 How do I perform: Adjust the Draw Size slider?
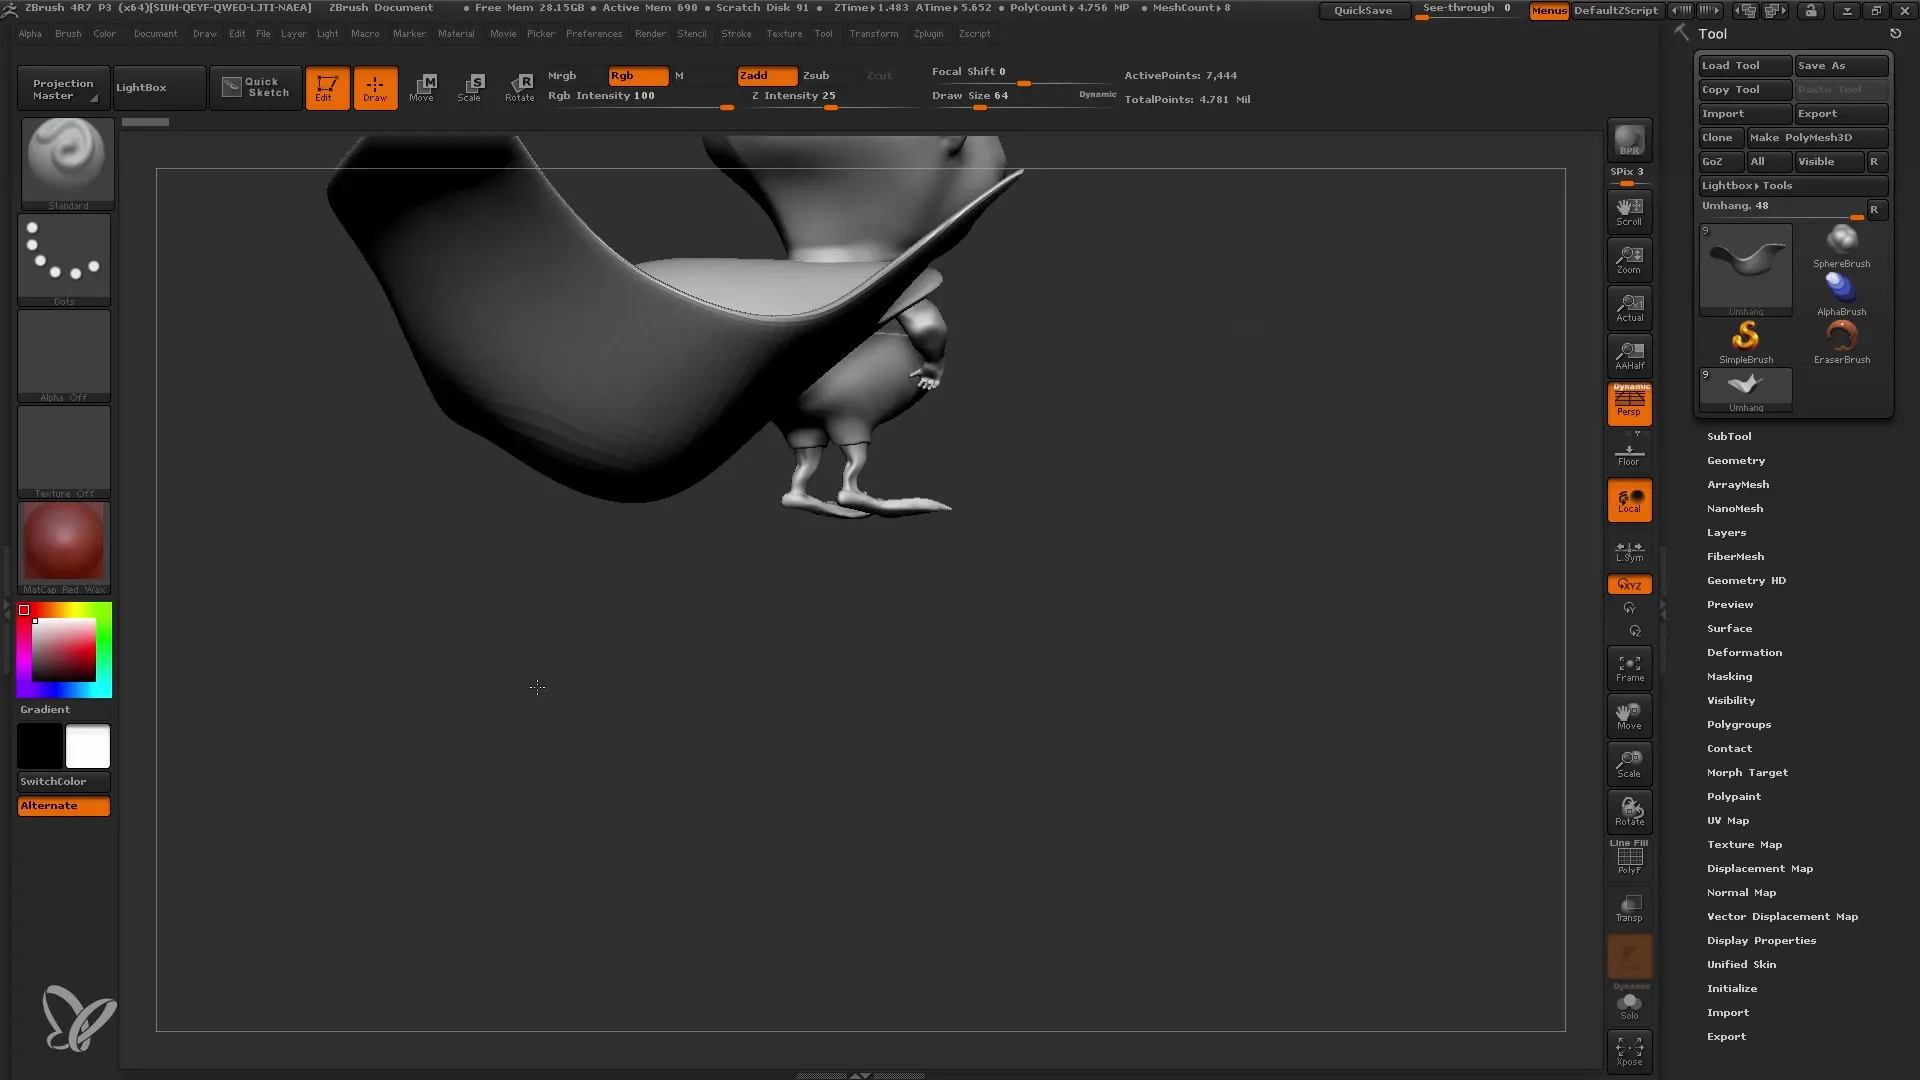(1024, 98)
